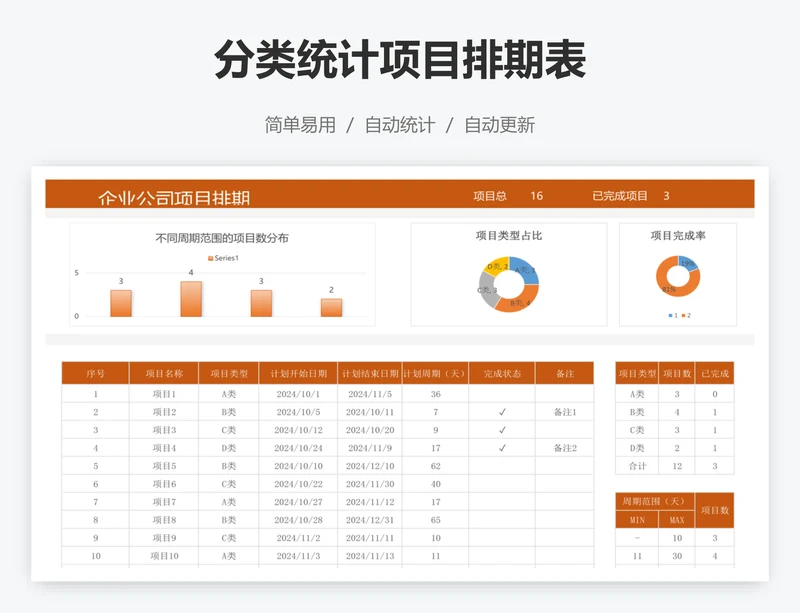Click the 计划周期（天） column header
This screenshot has width=800, height=613.
(x=435, y=374)
